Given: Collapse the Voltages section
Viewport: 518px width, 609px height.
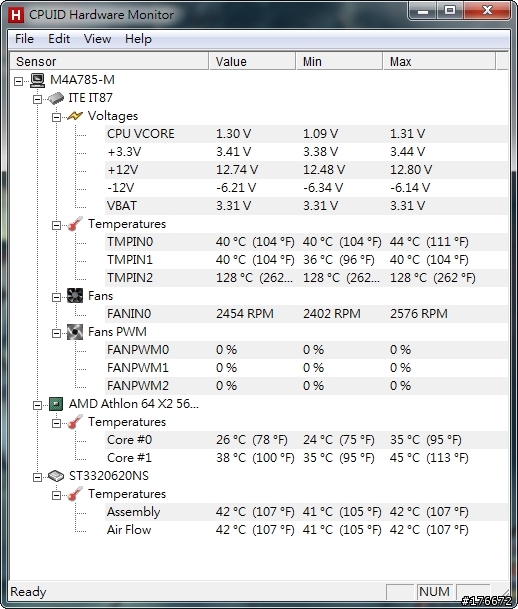Looking at the screenshot, I should tap(56, 117).
